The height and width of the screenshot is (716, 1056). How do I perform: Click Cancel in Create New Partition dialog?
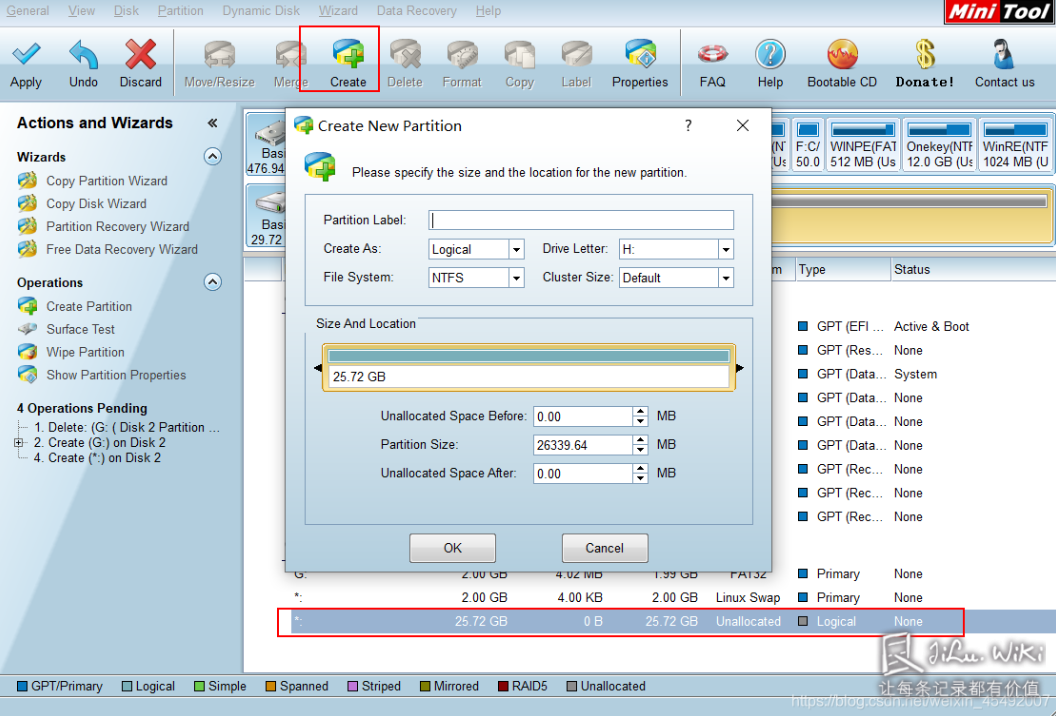pos(605,548)
